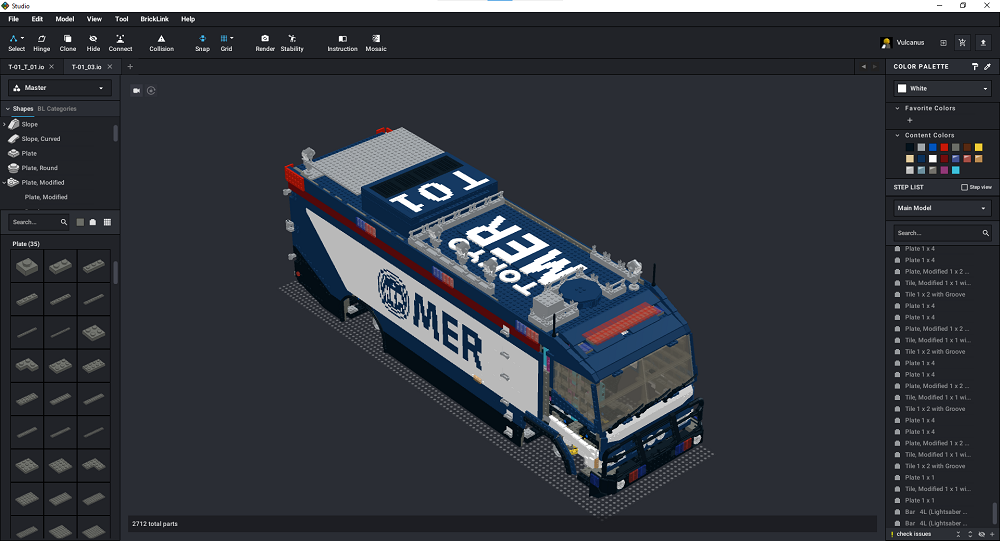Click the icon next to Vulcanus name
The height and width of the screenshot is (541, 1000).
coord(943,43)
